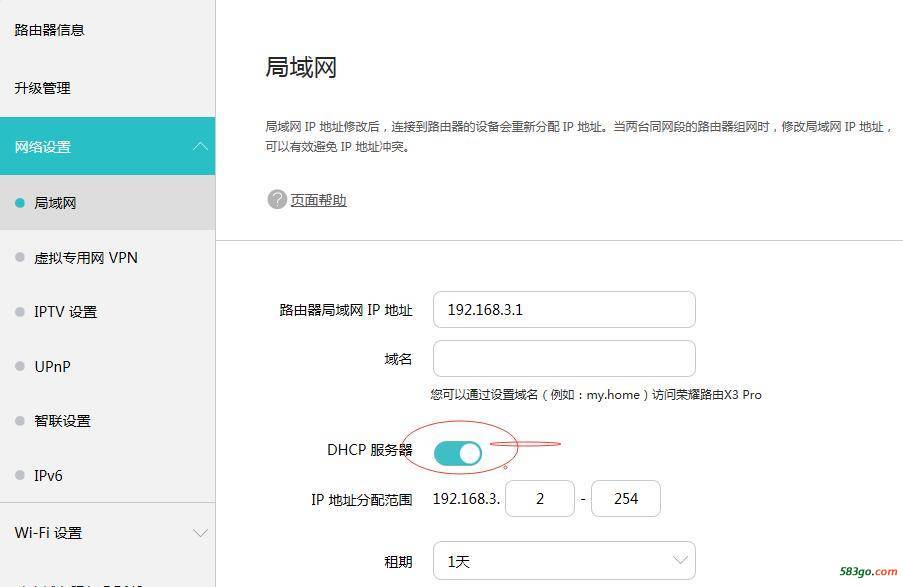Open the 页面帮助 help link
This screenshot has width=903, height=587.
coord(318,200)
